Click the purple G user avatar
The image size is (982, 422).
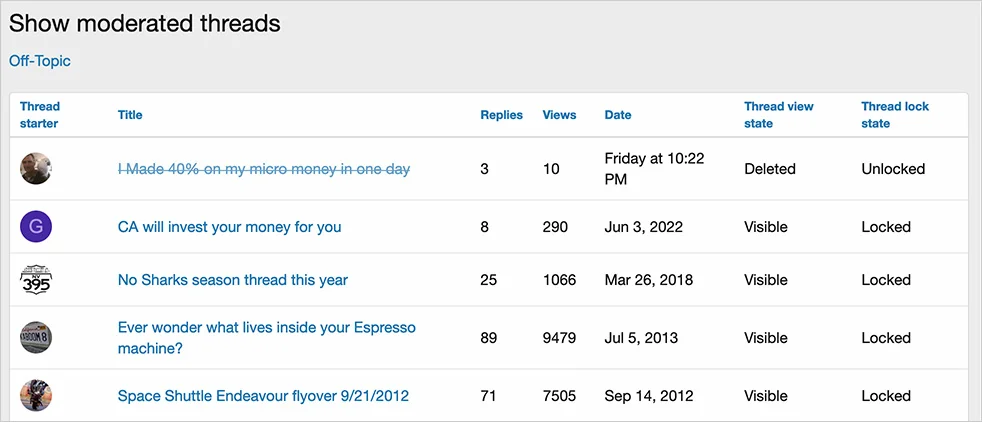(36, 227)
